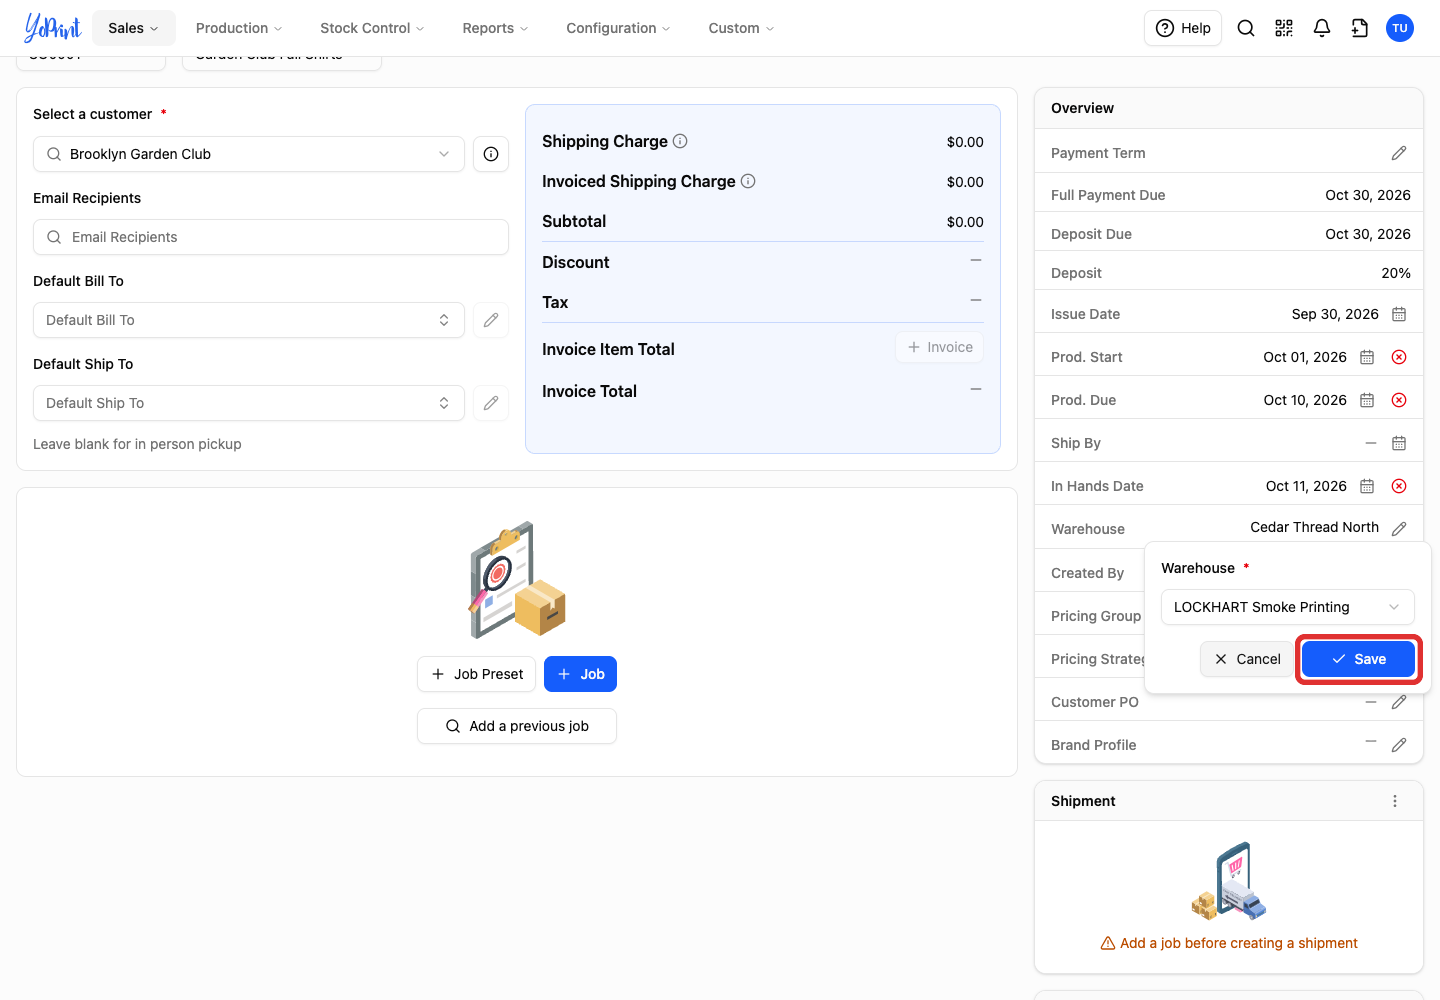Clear the Prod. Start date

tap(1399, 357)
